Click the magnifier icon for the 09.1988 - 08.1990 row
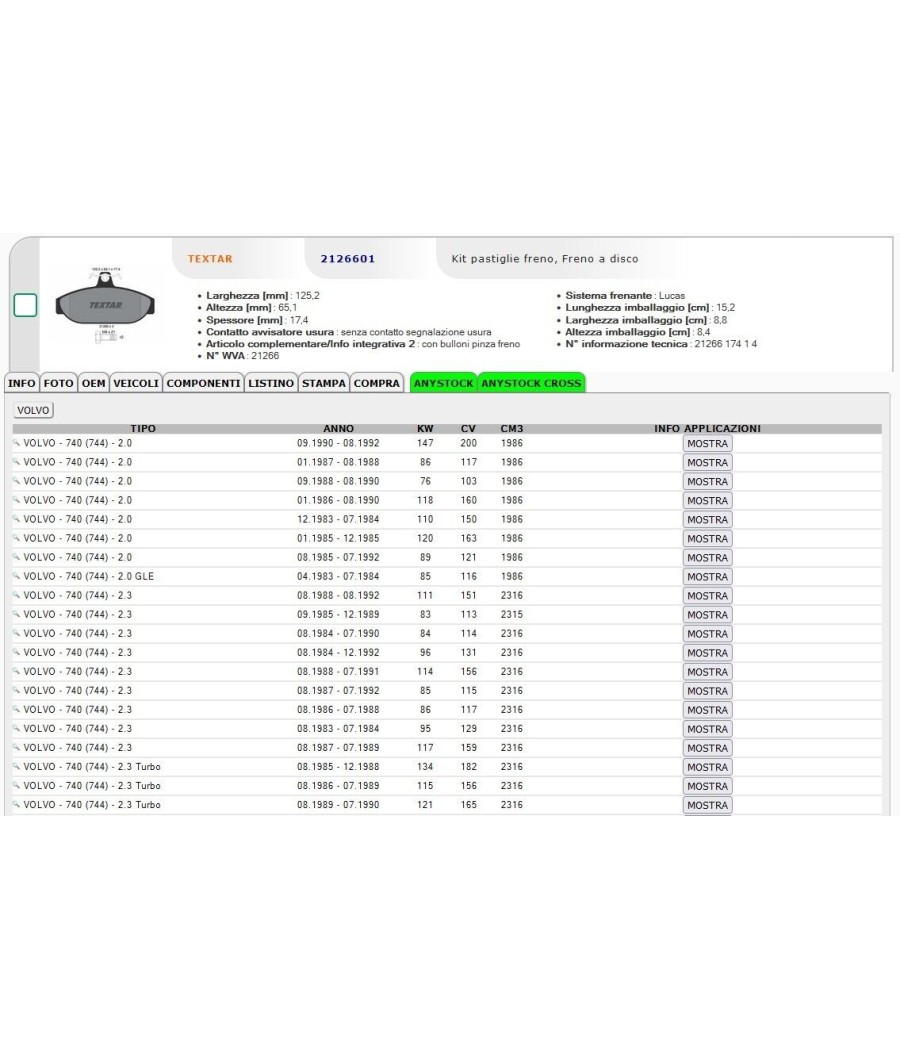Viewport: 900px width, 1050px height. [16, 480]
